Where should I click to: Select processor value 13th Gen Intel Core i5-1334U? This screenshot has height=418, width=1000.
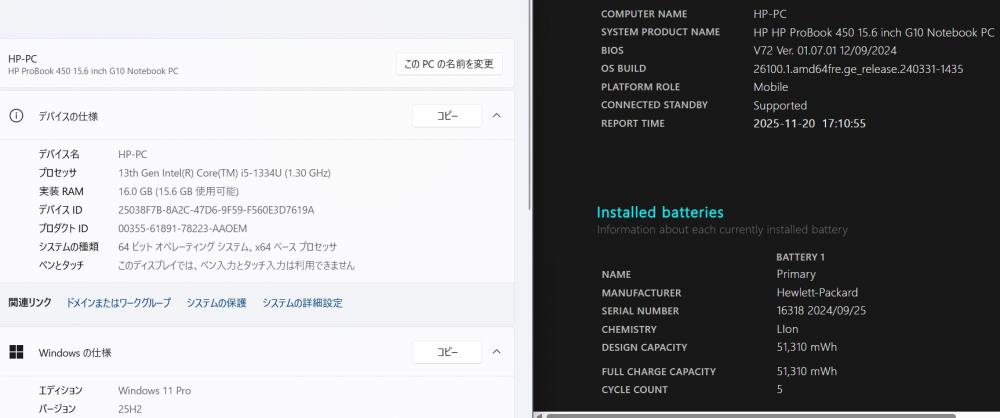(x=224, y=173)
